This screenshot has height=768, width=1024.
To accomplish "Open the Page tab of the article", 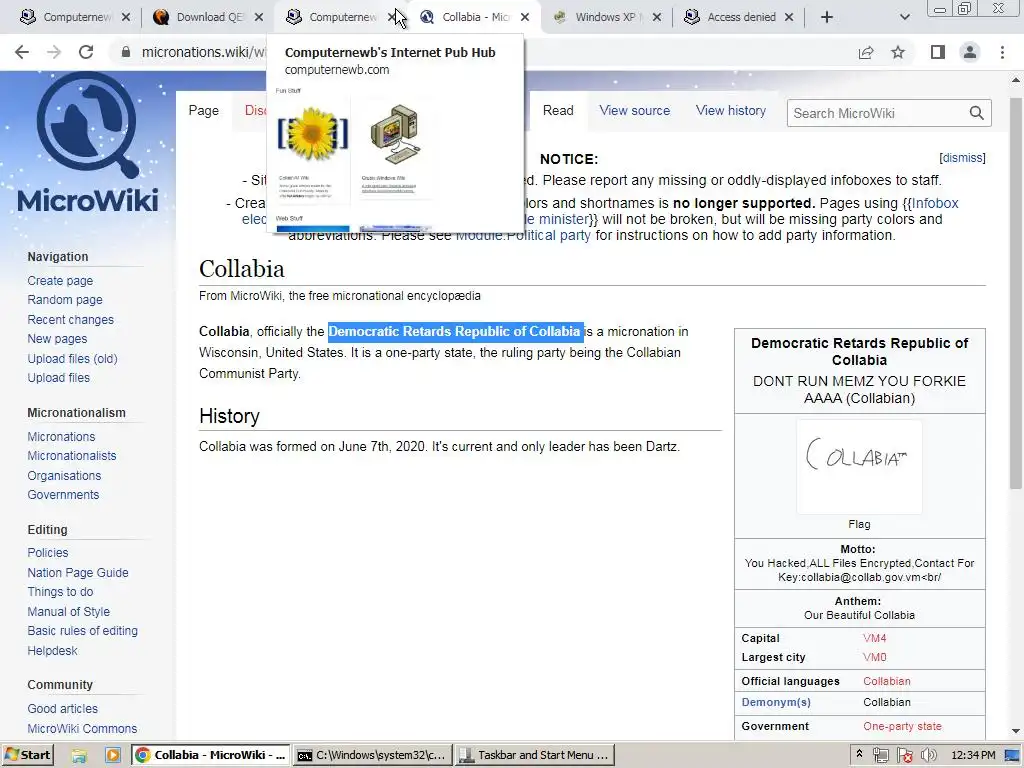I will [204, 110].
